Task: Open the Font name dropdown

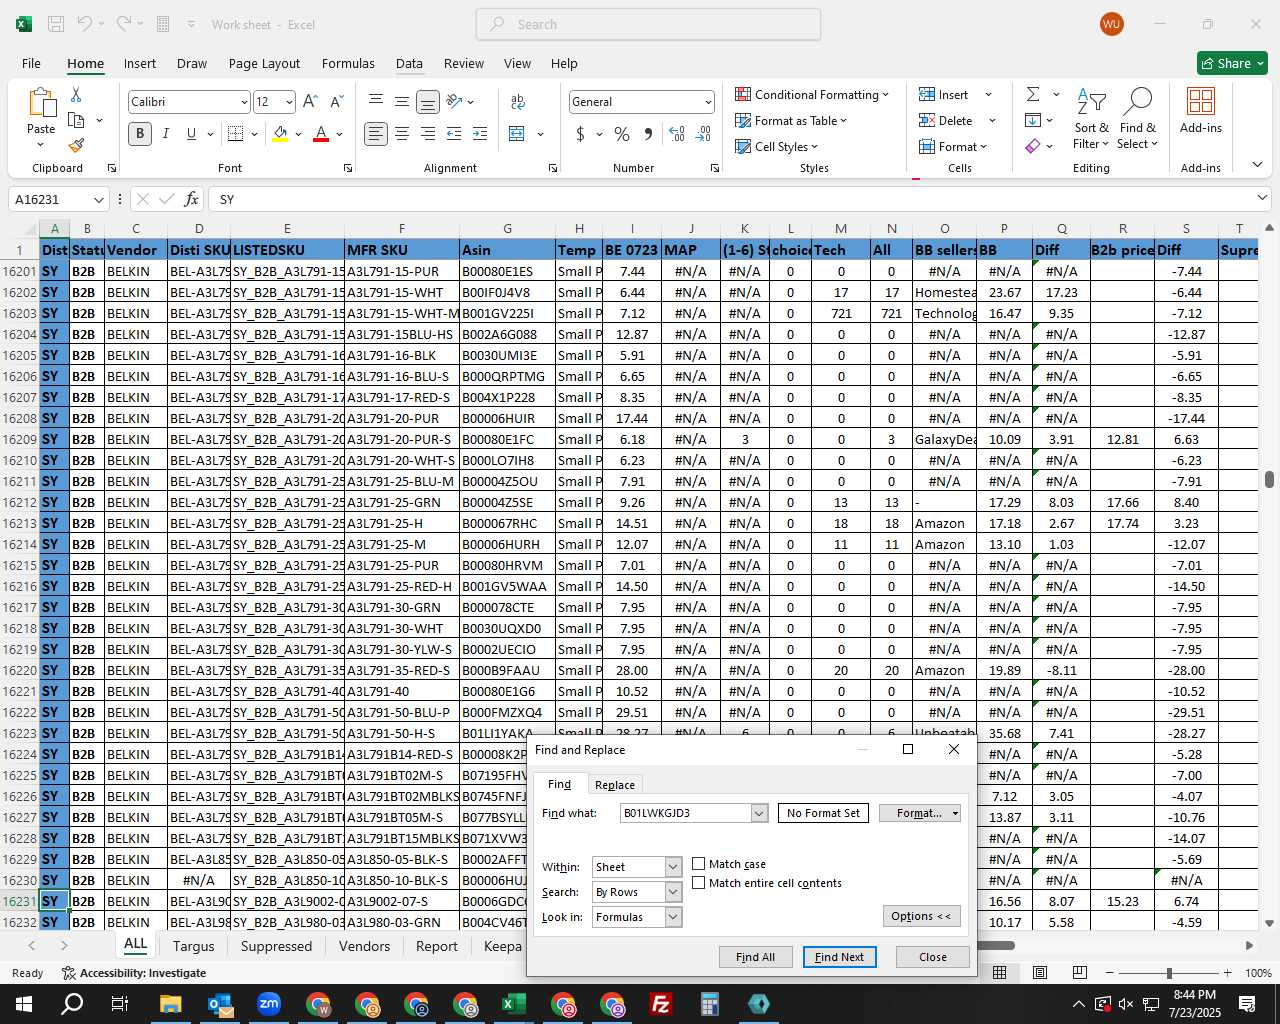Action: click(243, 102)
